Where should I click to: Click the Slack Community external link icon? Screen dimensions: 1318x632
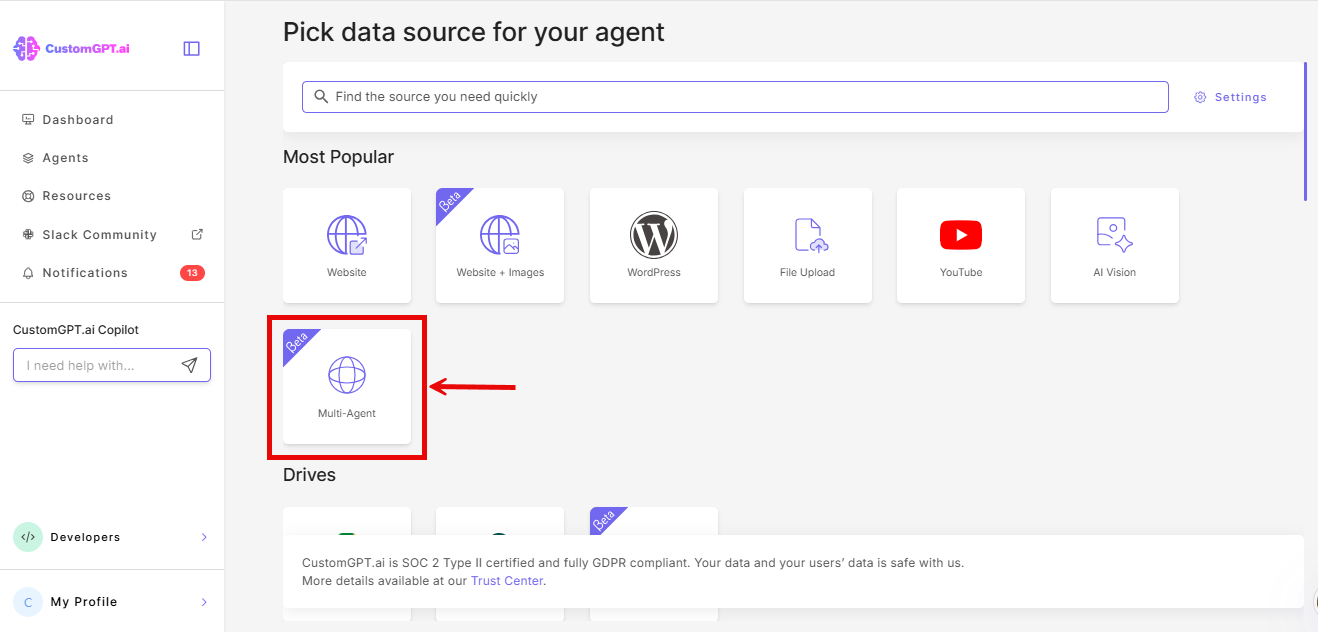197,234
